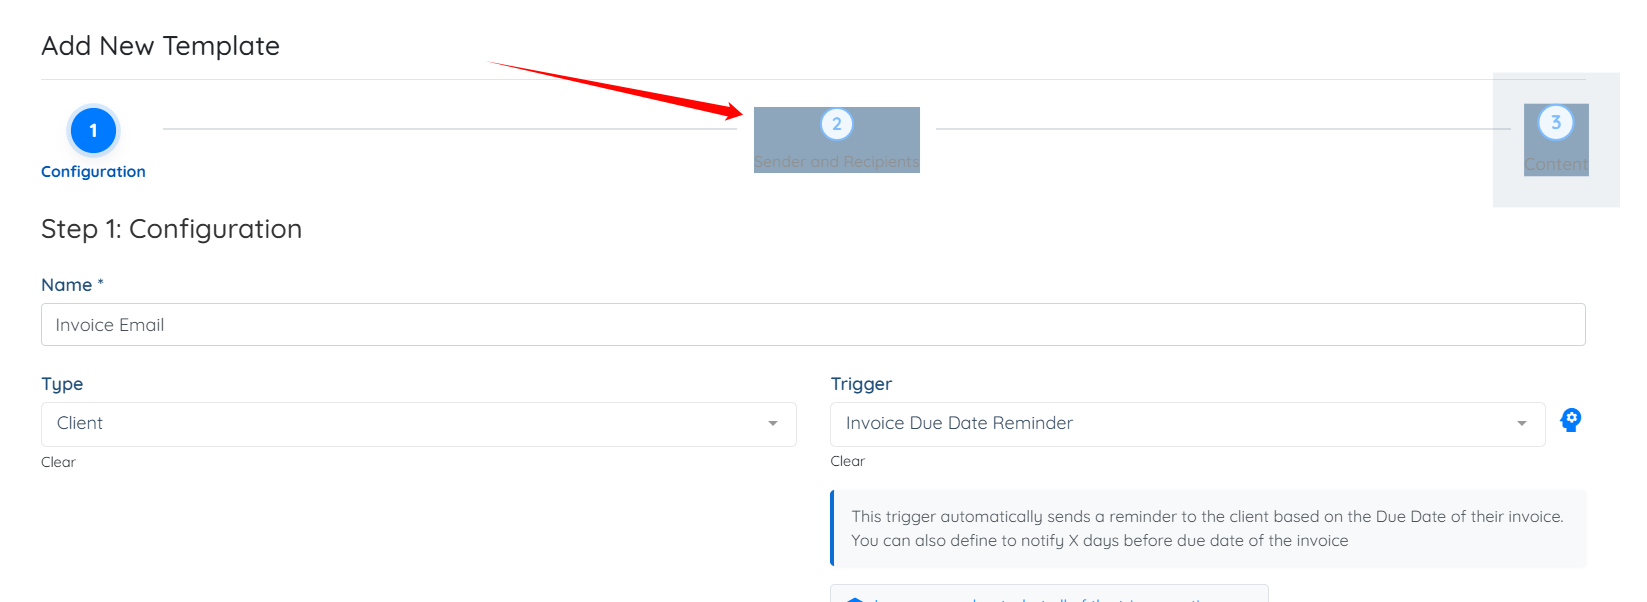1647x602 pixels.
Task: Focus the Name field containing Invoice Email
Action: (813, 325)
